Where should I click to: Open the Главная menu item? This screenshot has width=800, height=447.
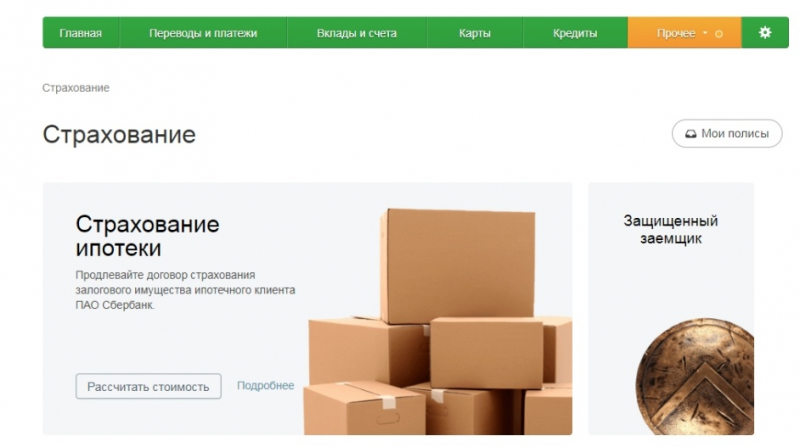81,33
